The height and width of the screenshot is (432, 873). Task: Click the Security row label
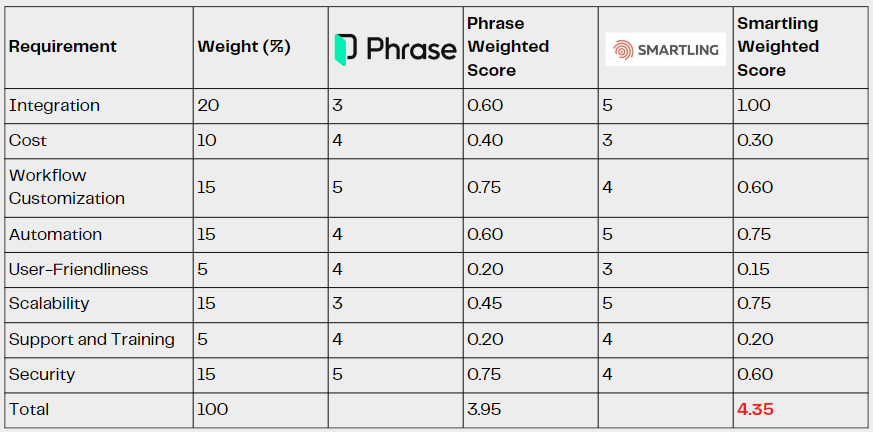42,374
